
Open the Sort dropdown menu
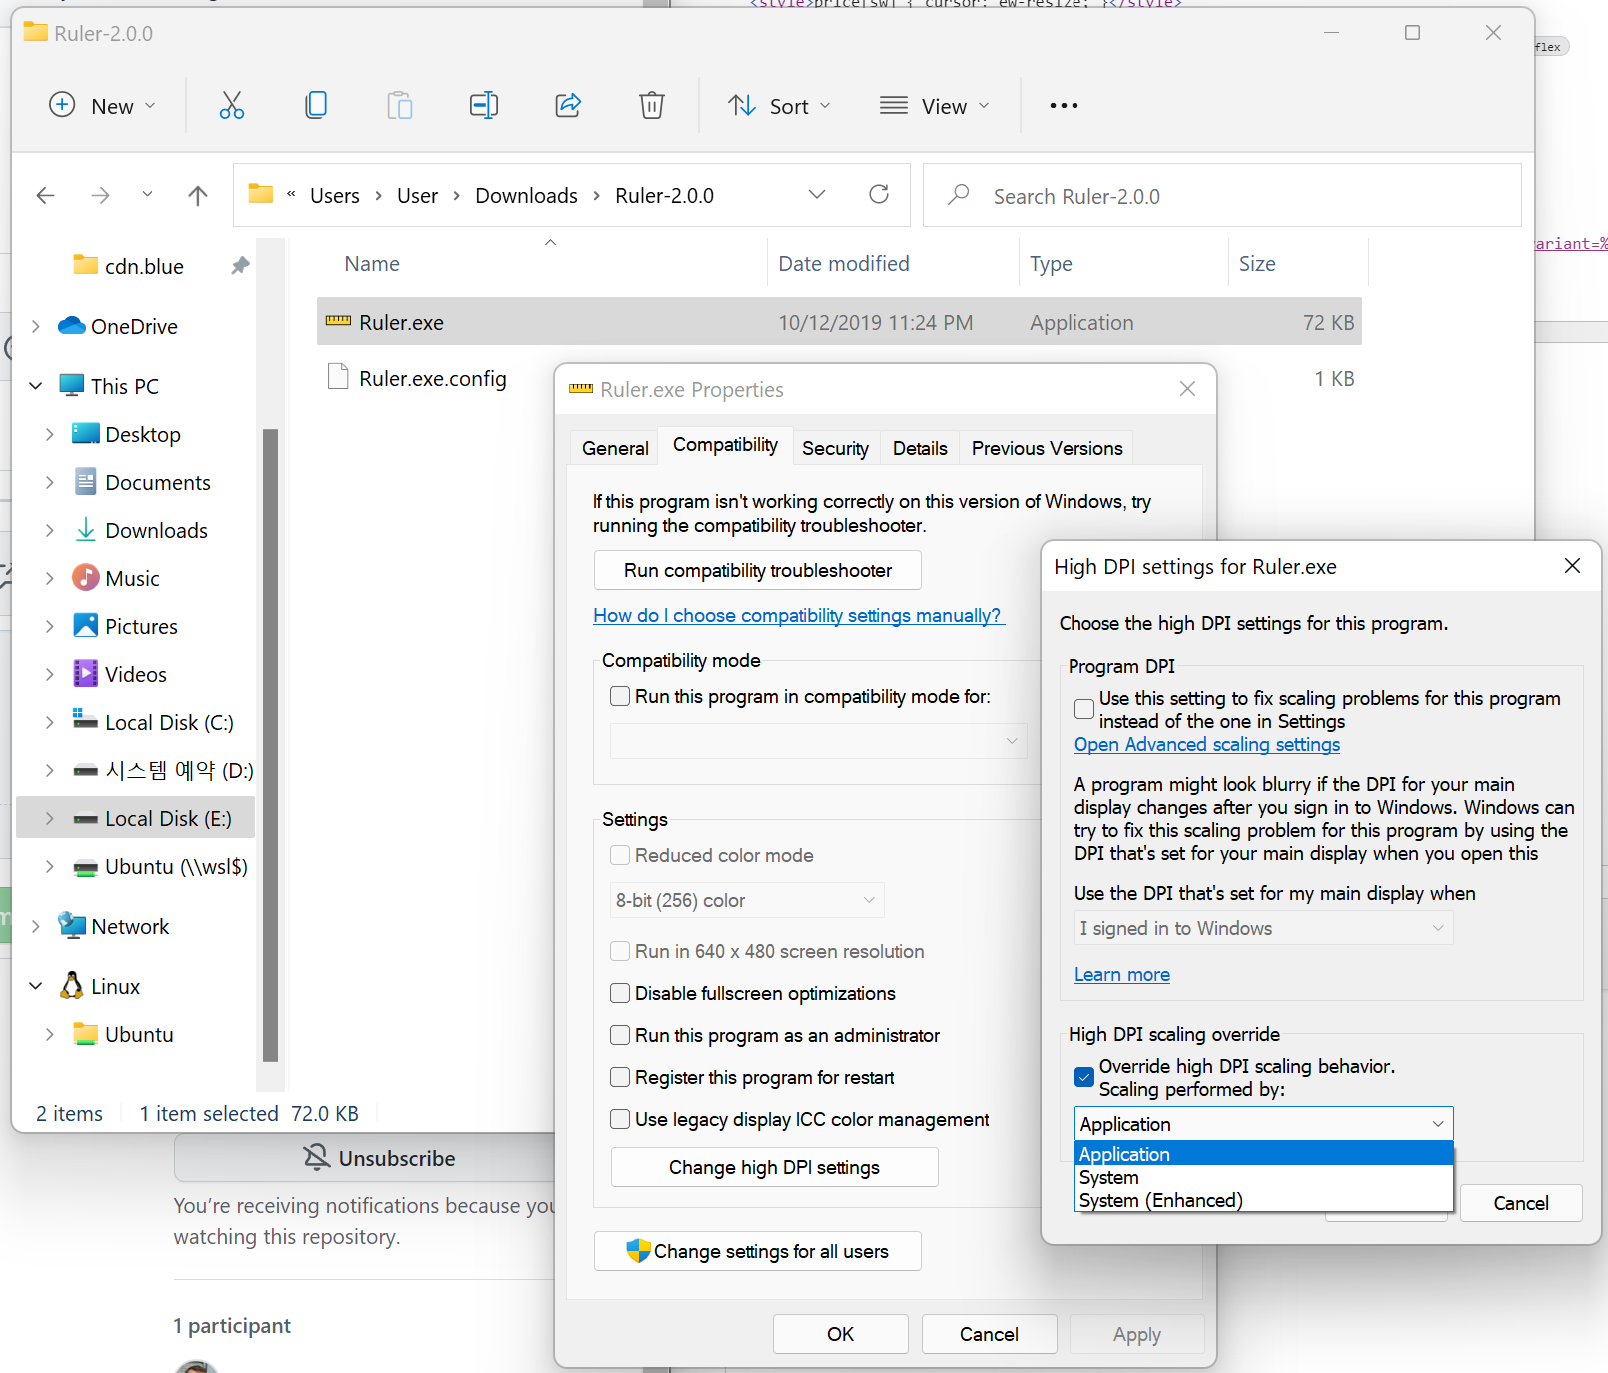(780, 105)
